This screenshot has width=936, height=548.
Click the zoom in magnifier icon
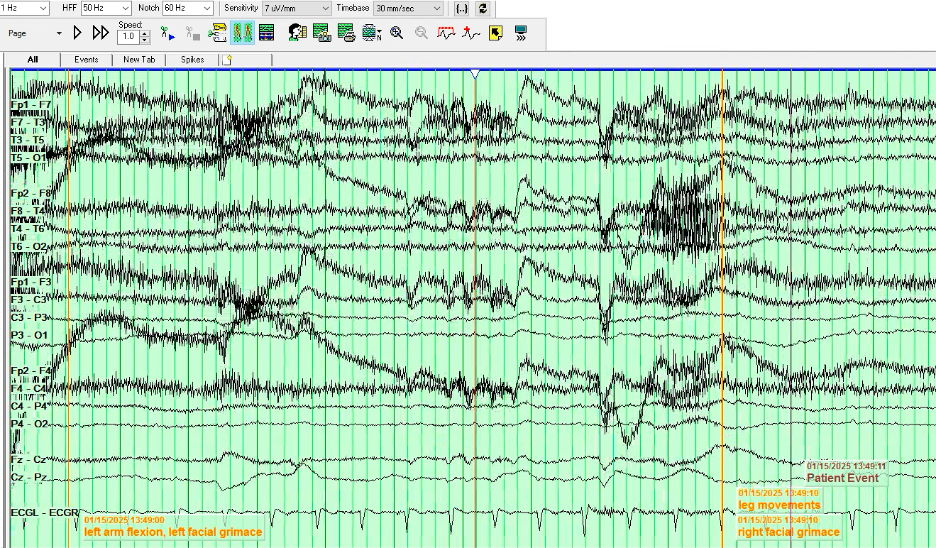397,33
